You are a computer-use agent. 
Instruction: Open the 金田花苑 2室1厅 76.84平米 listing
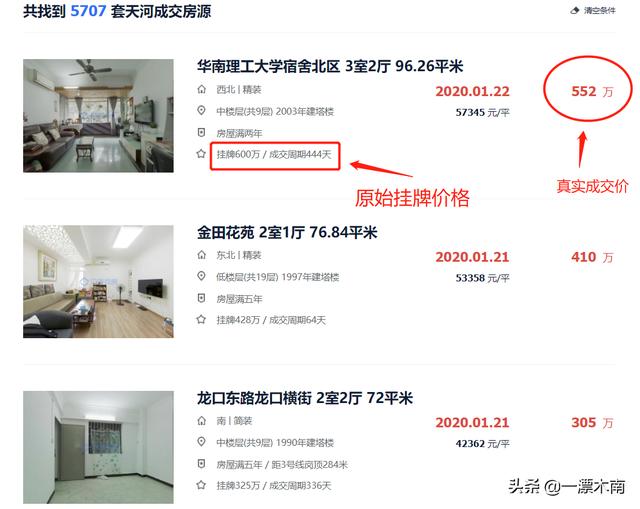[x=287, y=232]
